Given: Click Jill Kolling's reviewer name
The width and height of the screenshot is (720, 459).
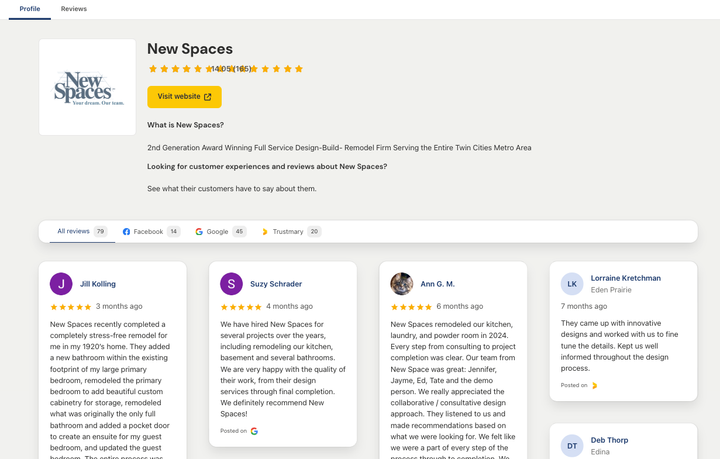Looking at the screenshot, I should click(x=98, y=284).
